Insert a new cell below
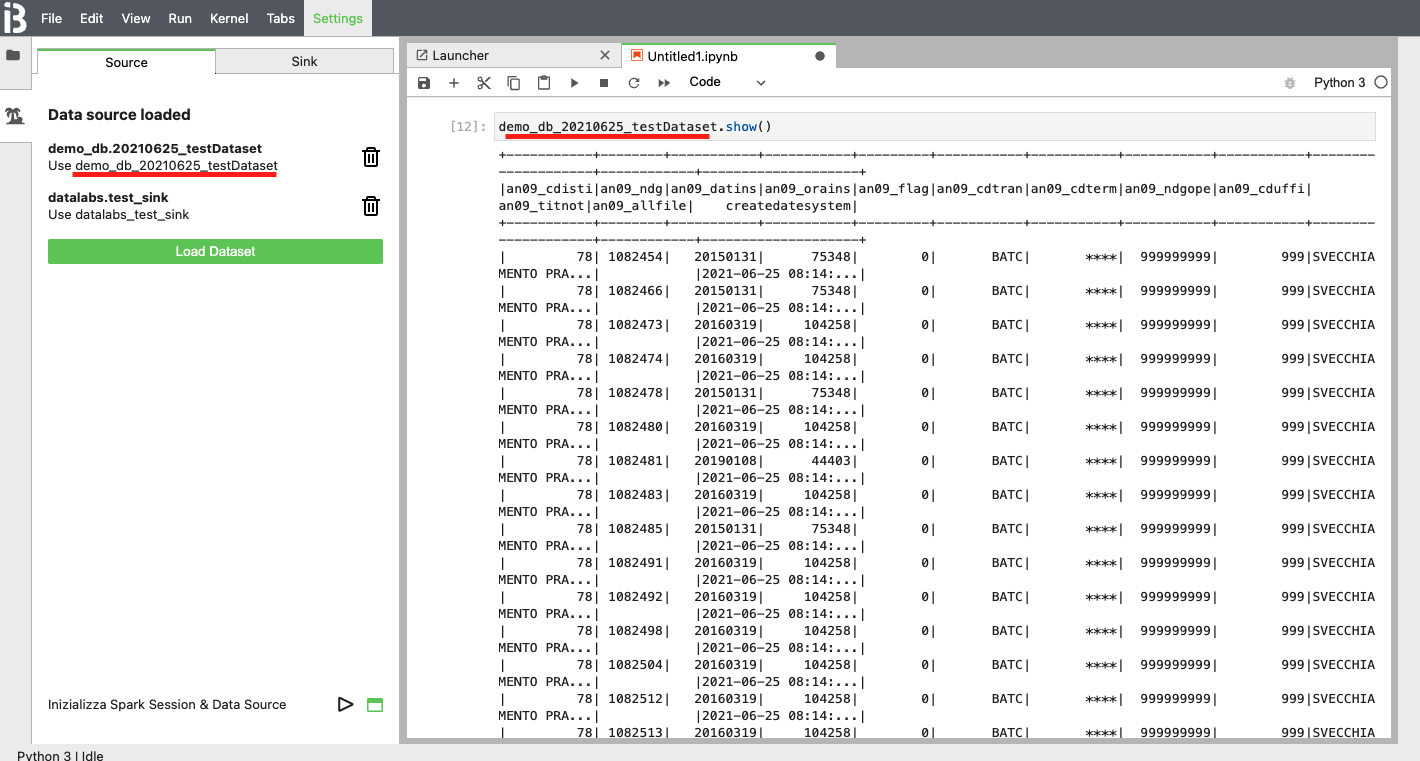 click(454, 83)
